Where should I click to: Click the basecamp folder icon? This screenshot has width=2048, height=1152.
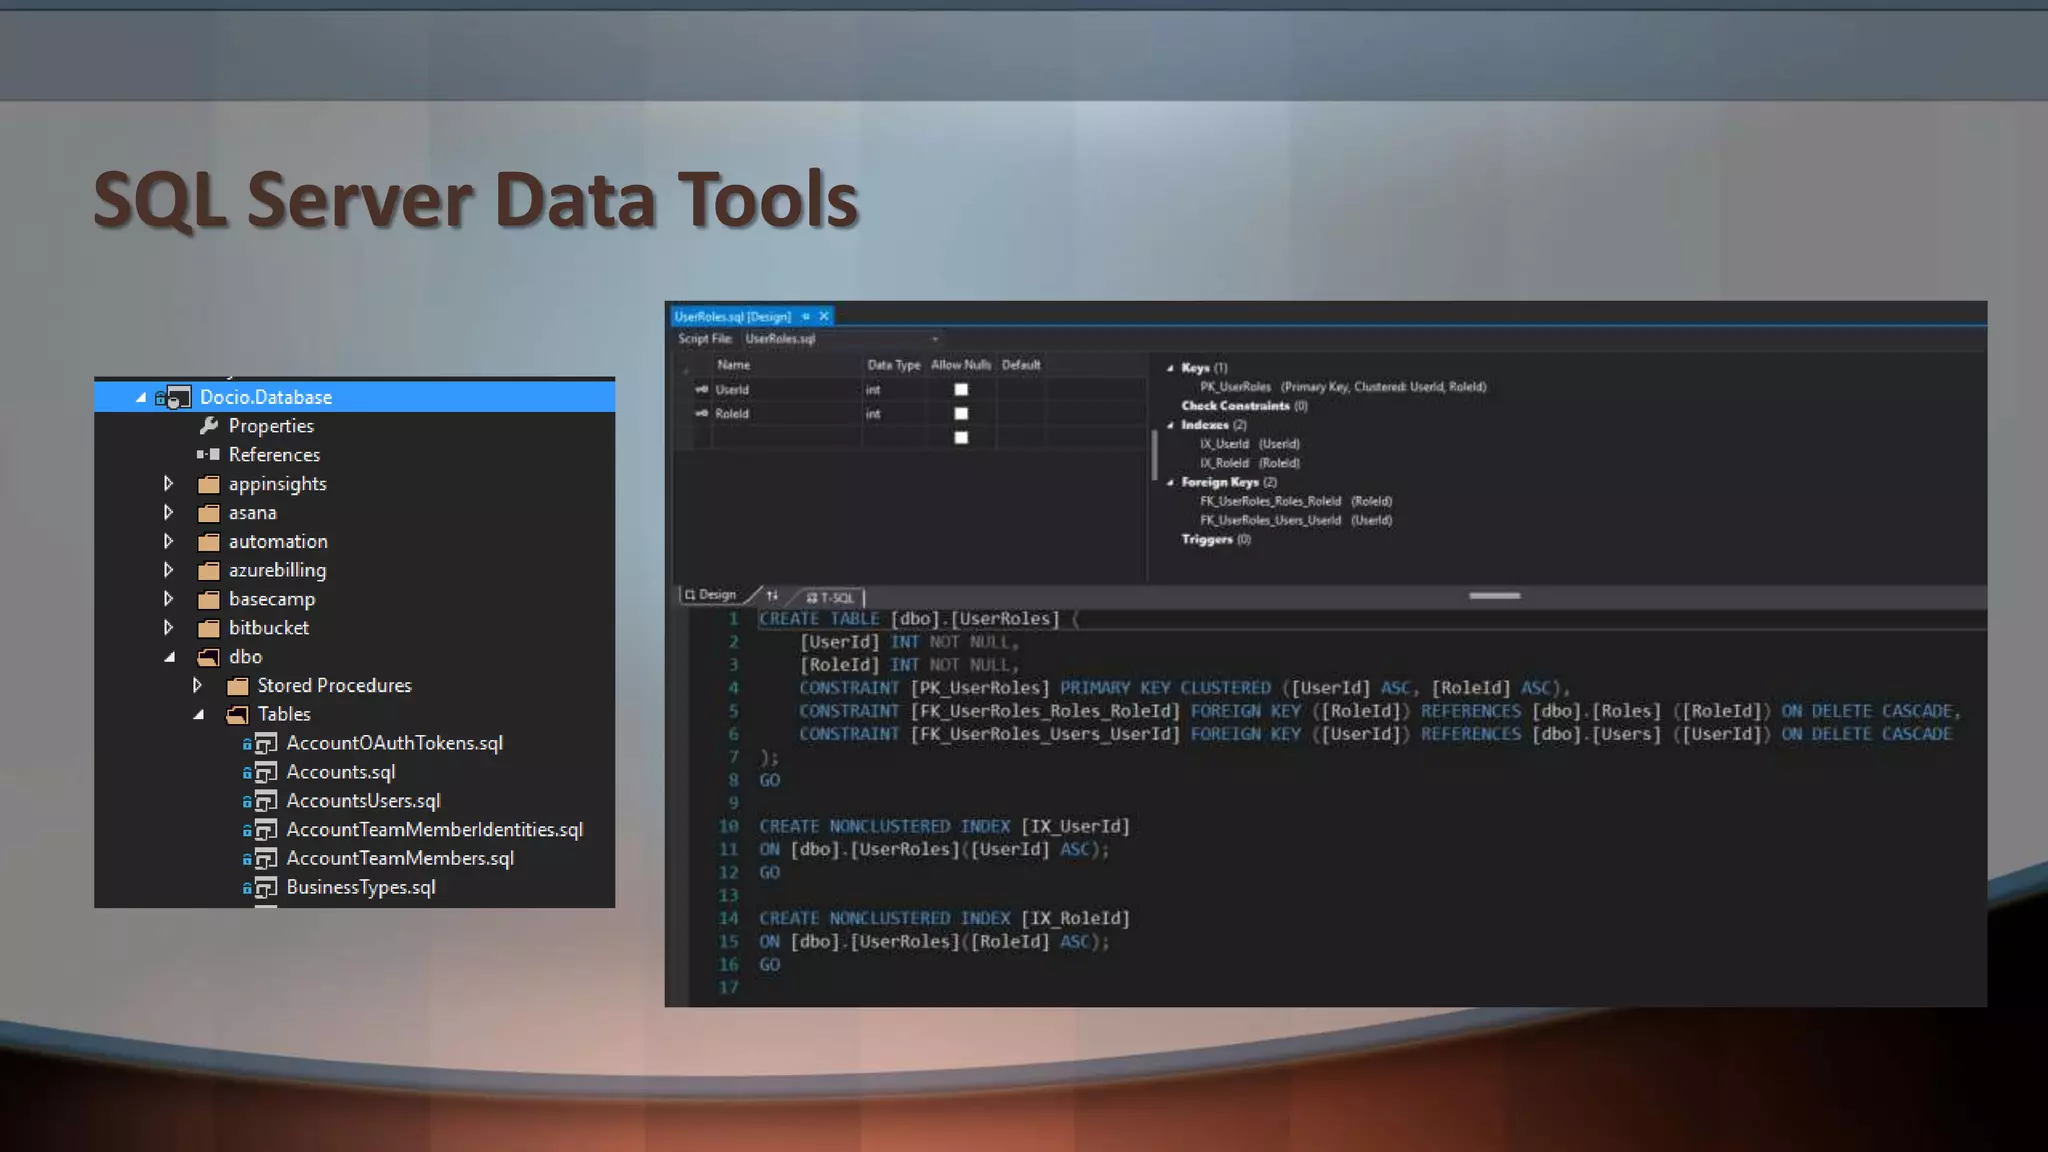click(208, 599)
